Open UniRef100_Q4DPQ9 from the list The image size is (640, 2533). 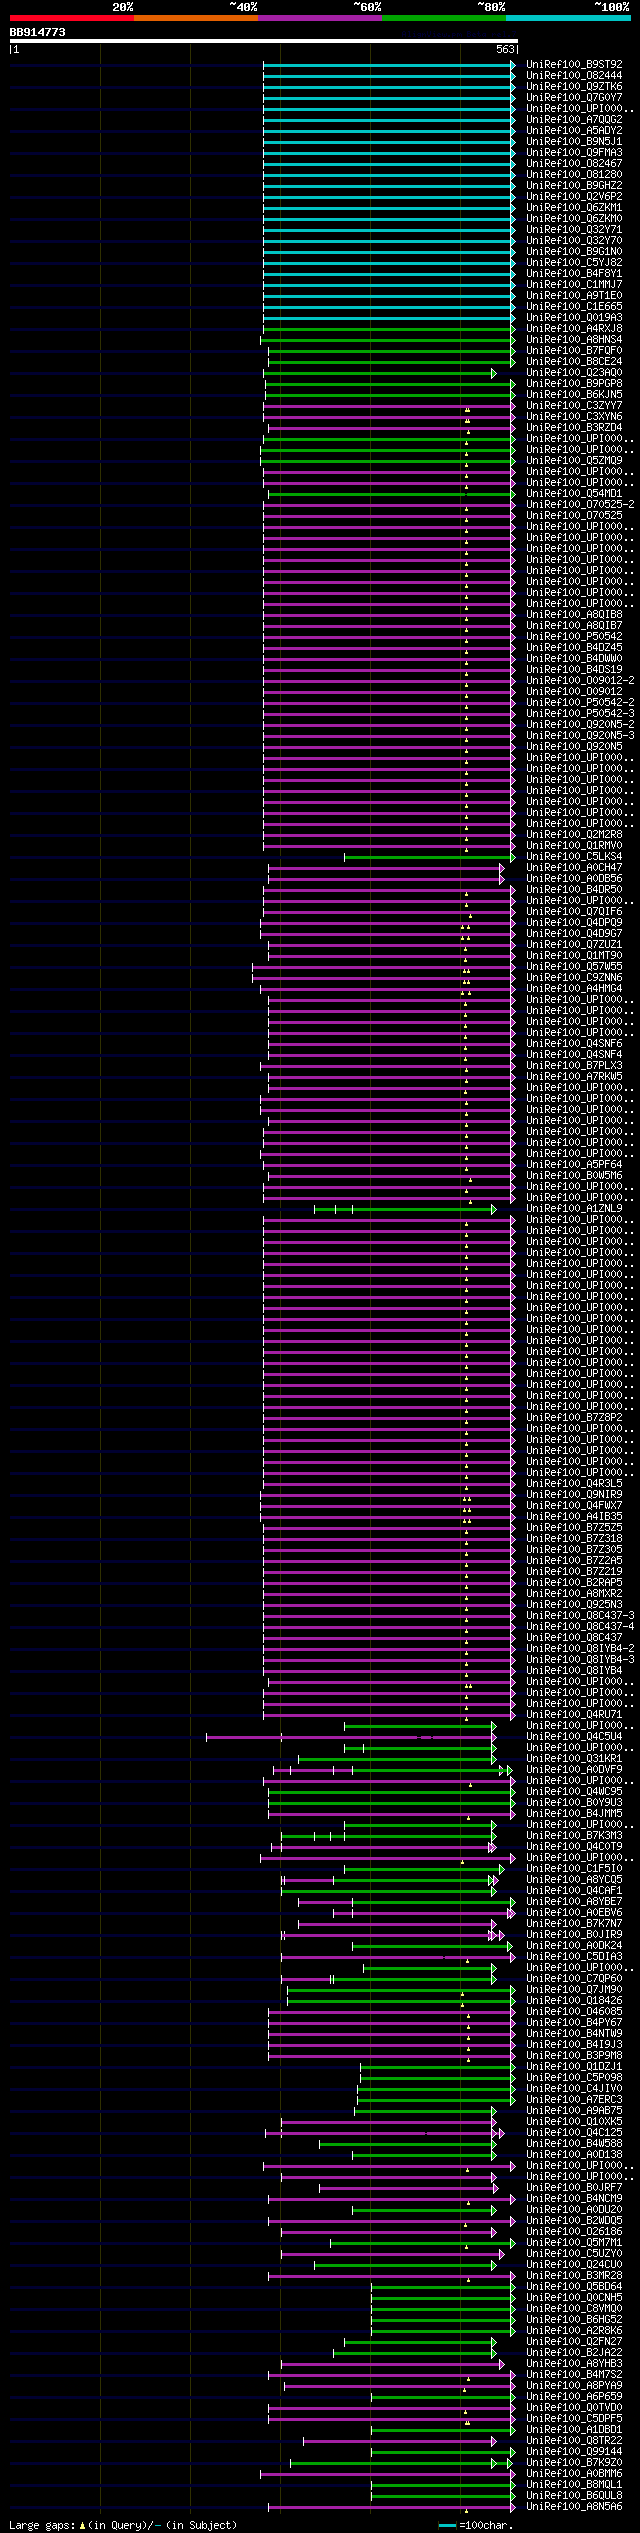574,922
